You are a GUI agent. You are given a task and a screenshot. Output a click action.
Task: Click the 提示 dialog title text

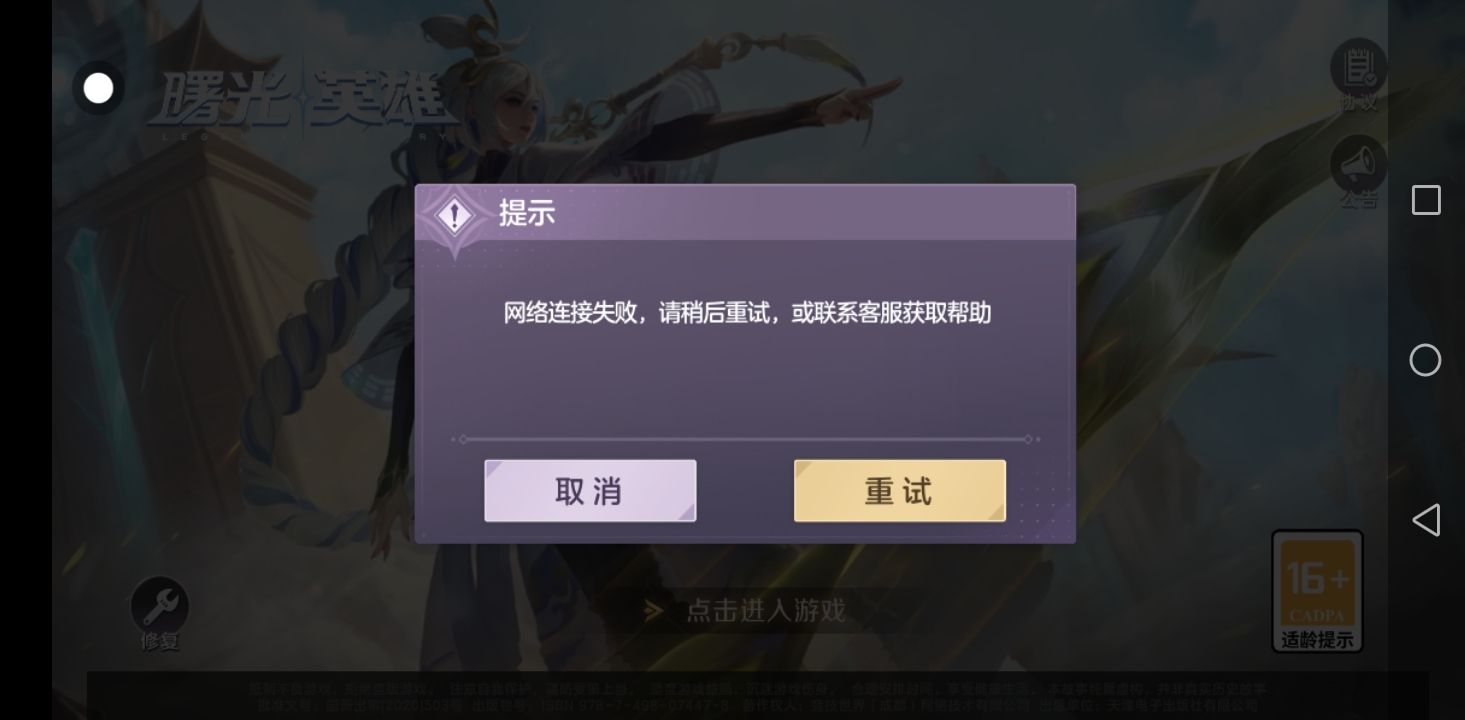[527, 213]
